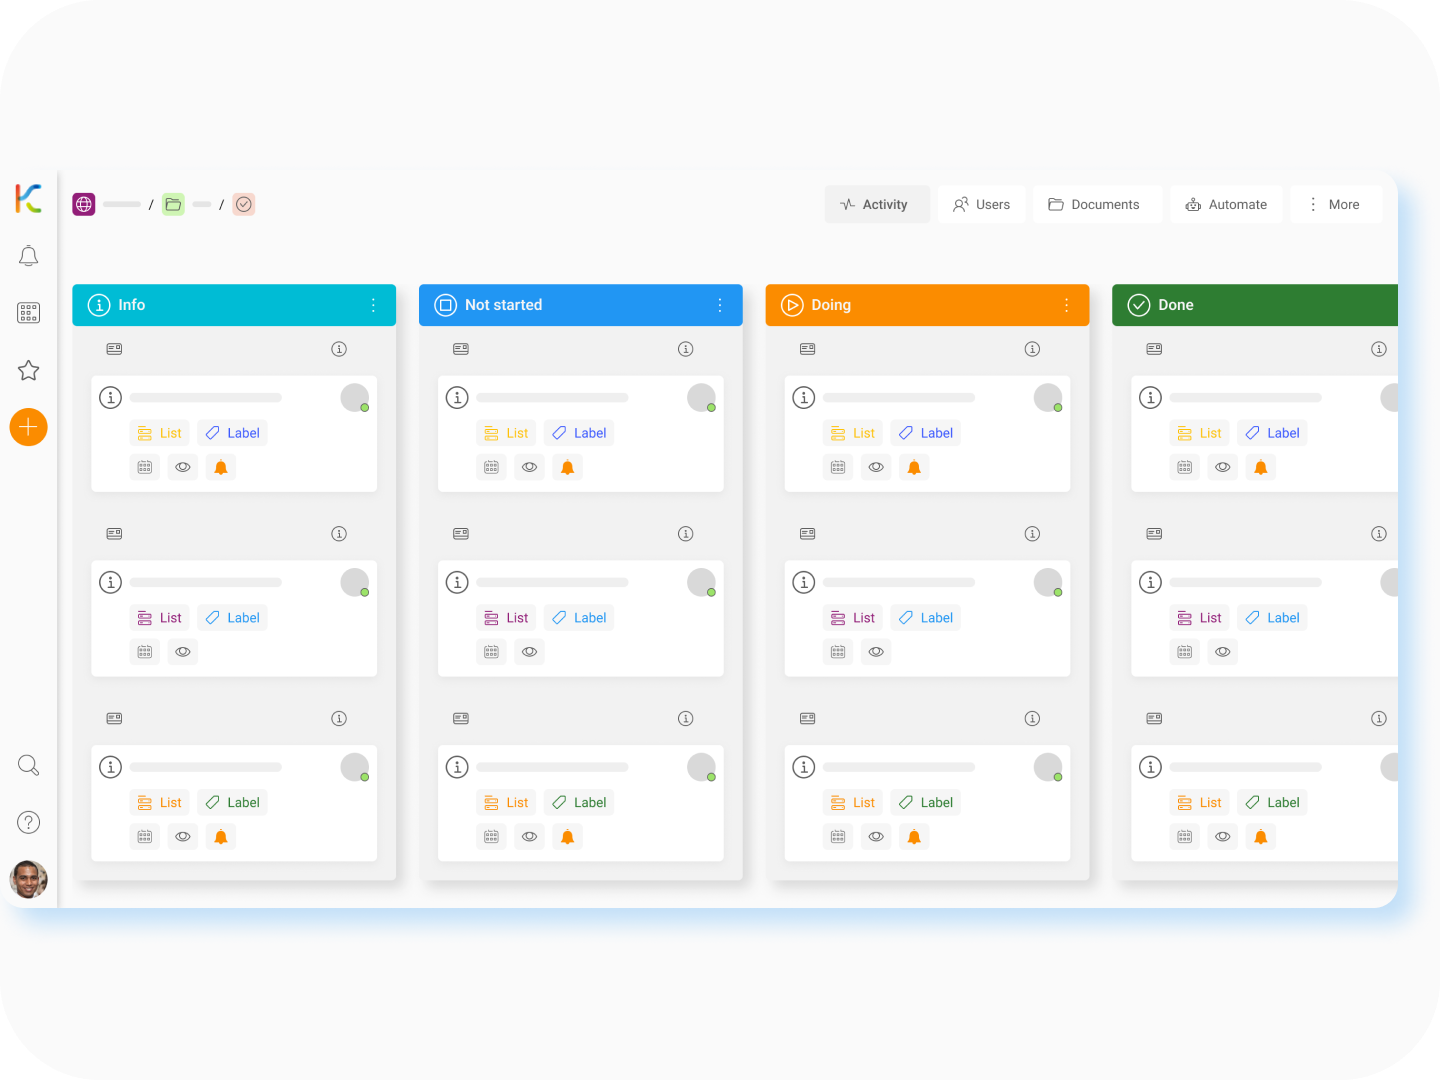Open the Doing column three-dot menu
This screenshot has width=1440, height=1080.
(x=1066, y=305)
